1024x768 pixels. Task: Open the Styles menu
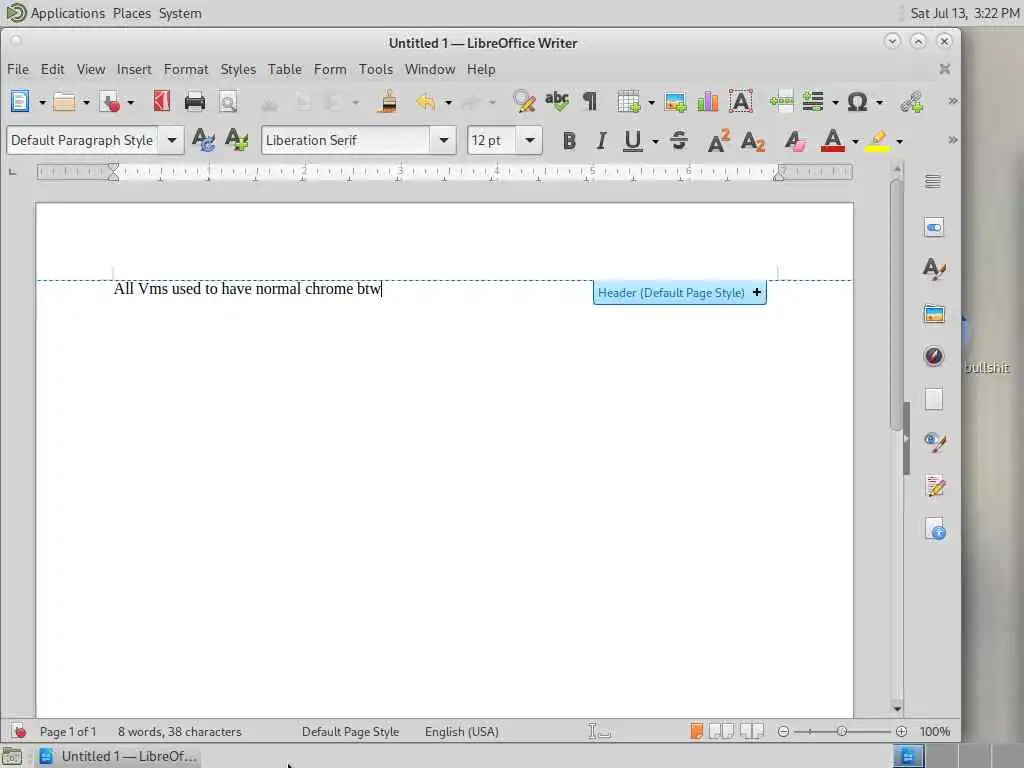(238, 69)
